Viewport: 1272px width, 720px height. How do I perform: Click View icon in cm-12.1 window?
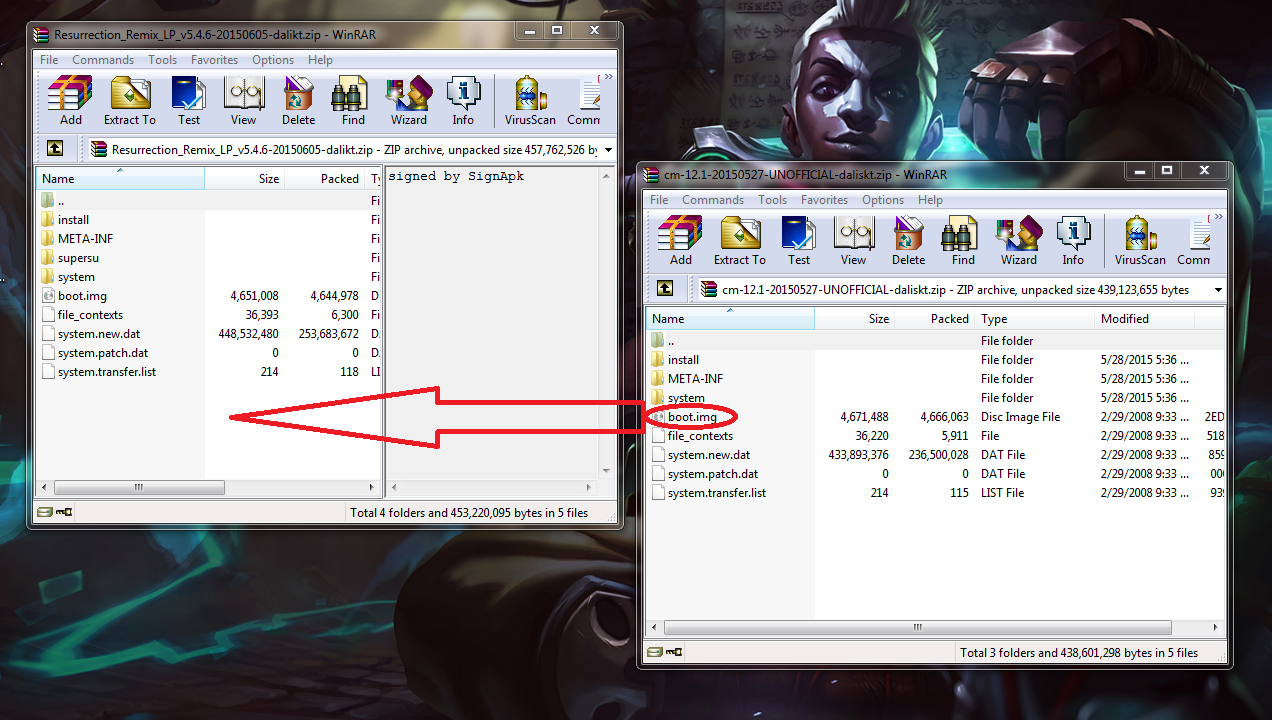[853, 240]
